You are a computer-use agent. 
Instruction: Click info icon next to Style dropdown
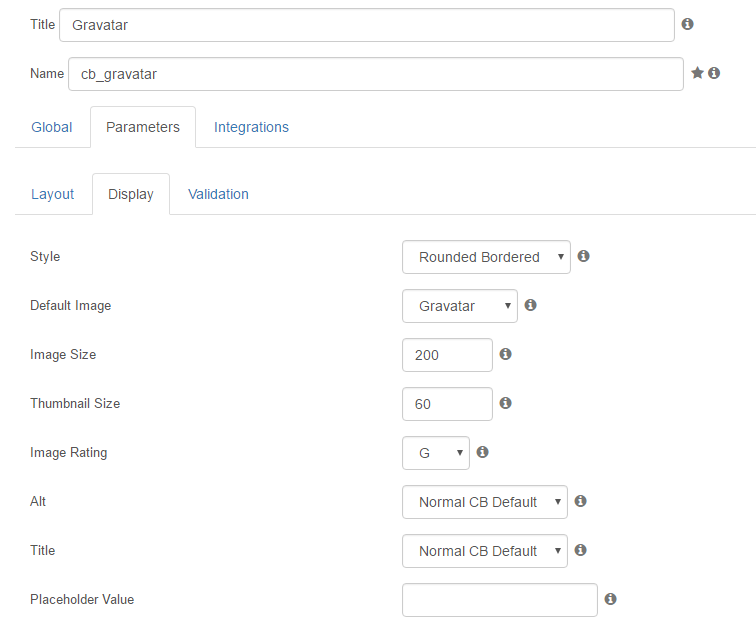tap(583, 256)
